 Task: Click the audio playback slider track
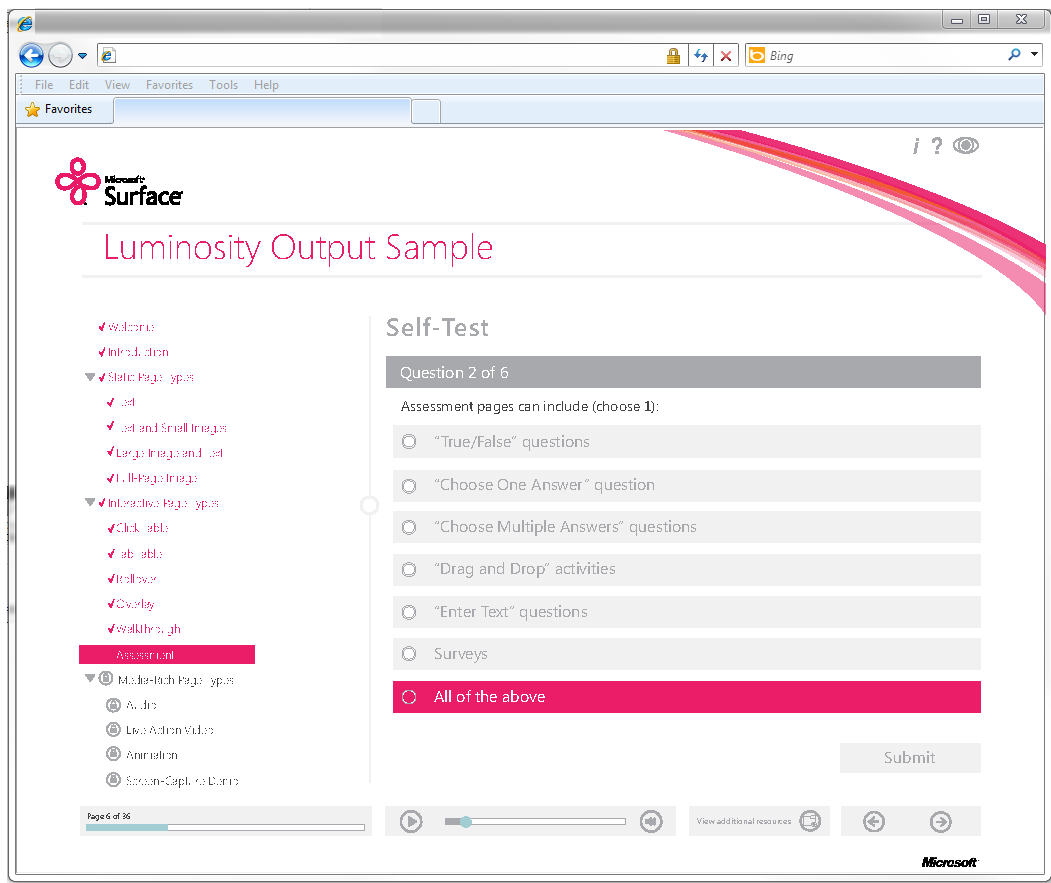[535, 821]
